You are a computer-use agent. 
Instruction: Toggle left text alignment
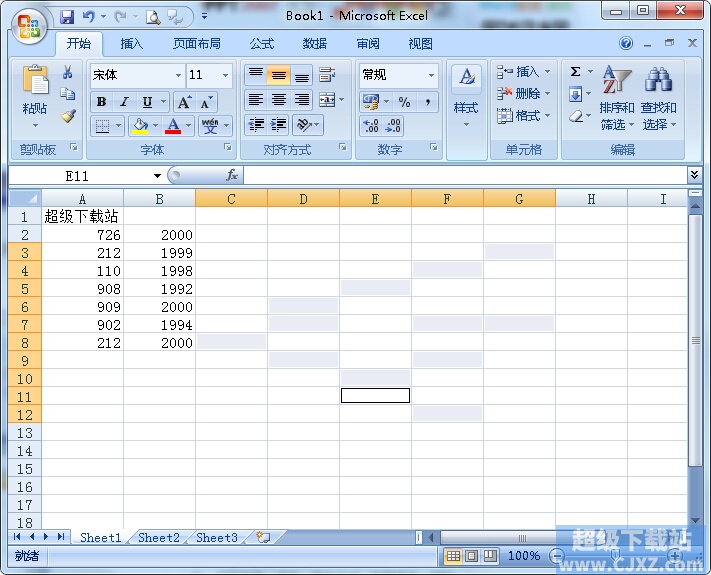256,99
